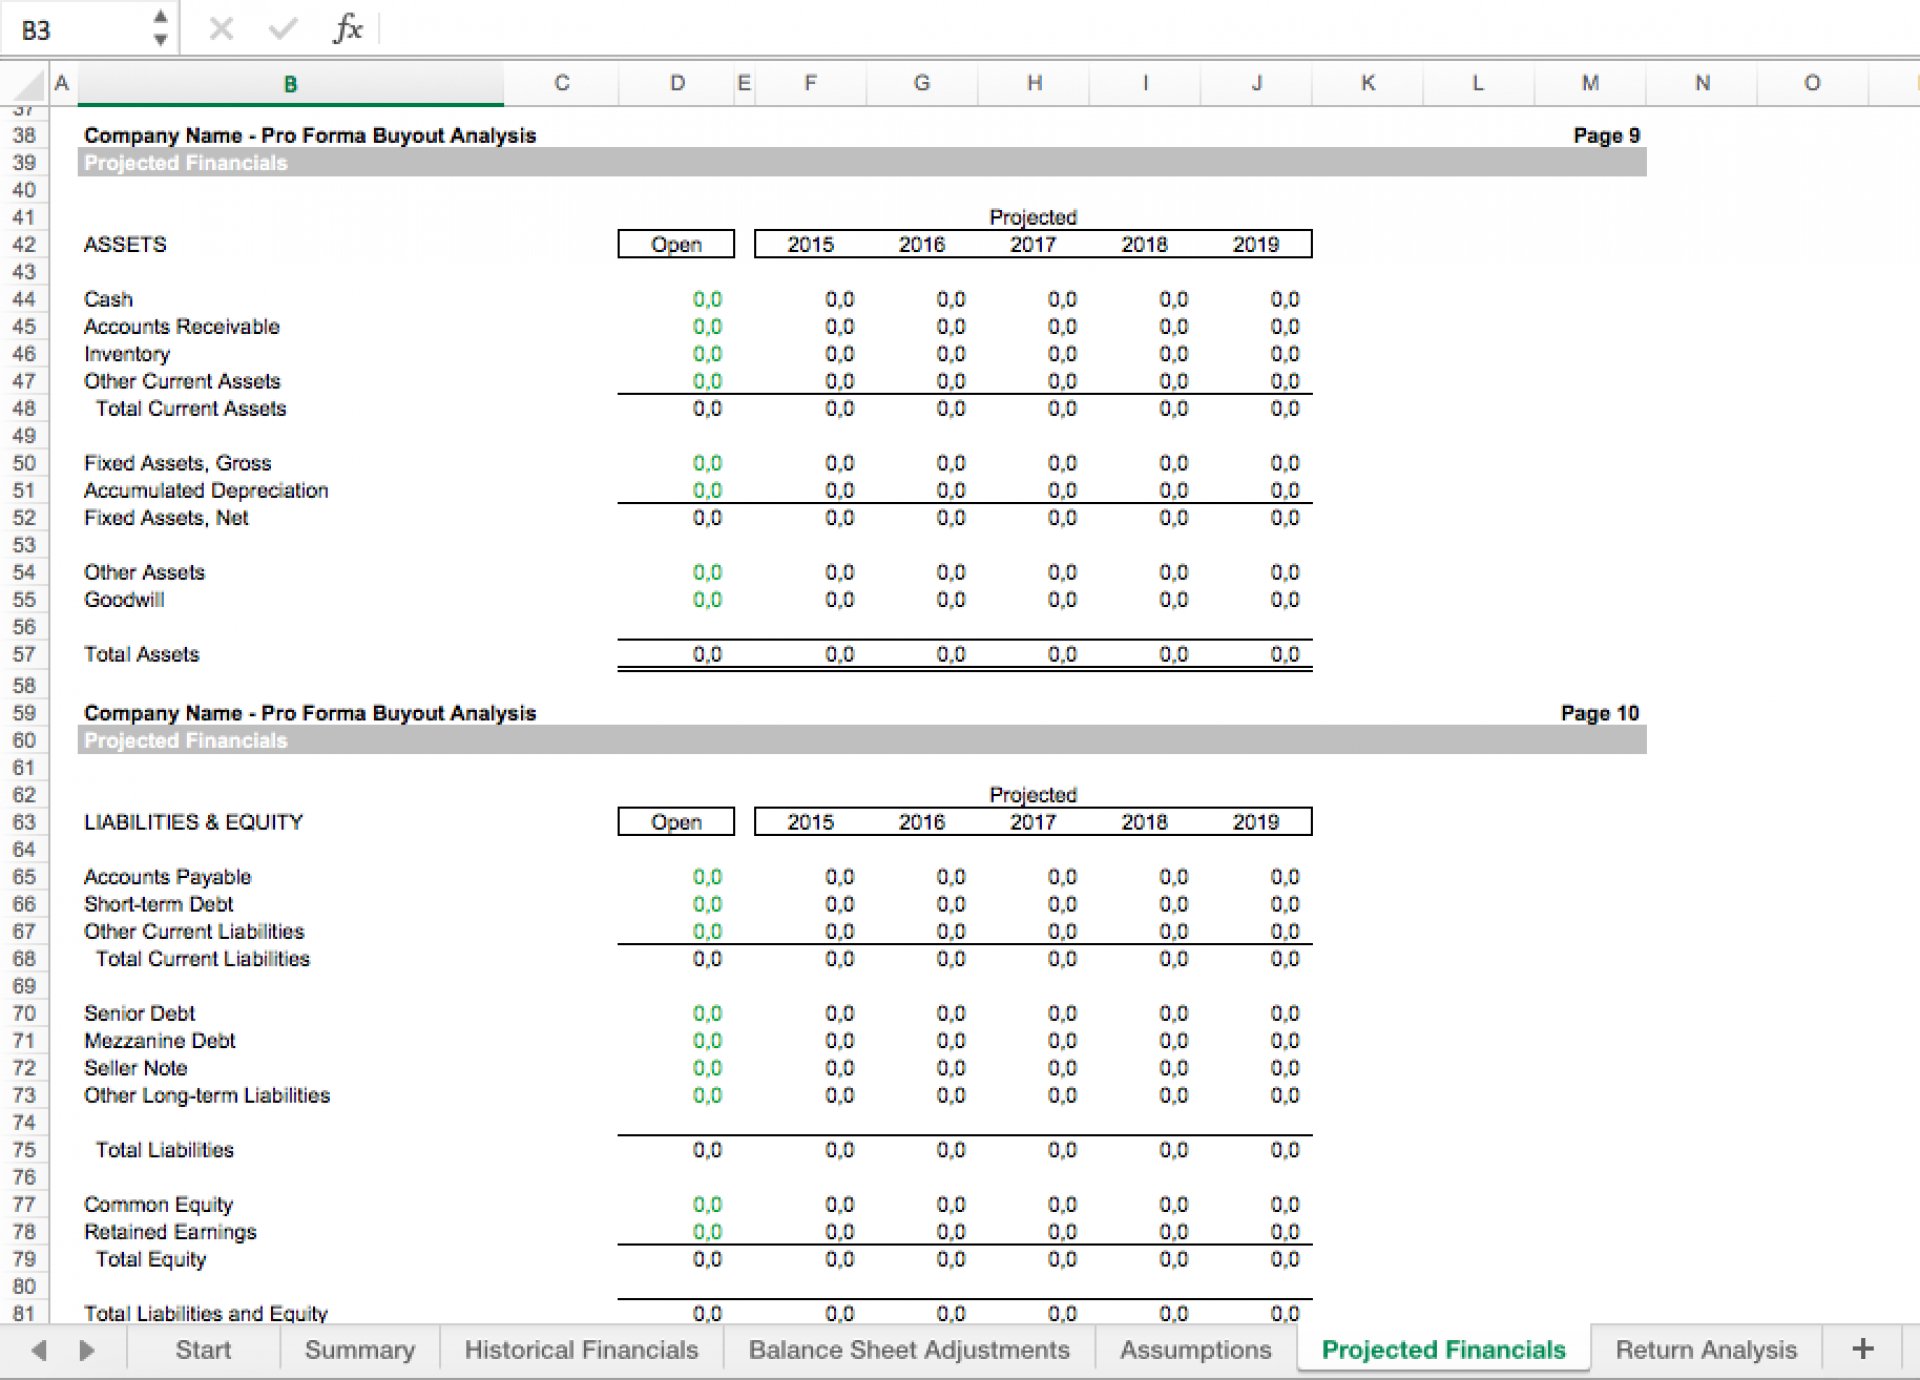Viewport: 1920px width, 1380px height.
Task: Click the '2019' header in Liabilities table
Action: [1255, 822]
